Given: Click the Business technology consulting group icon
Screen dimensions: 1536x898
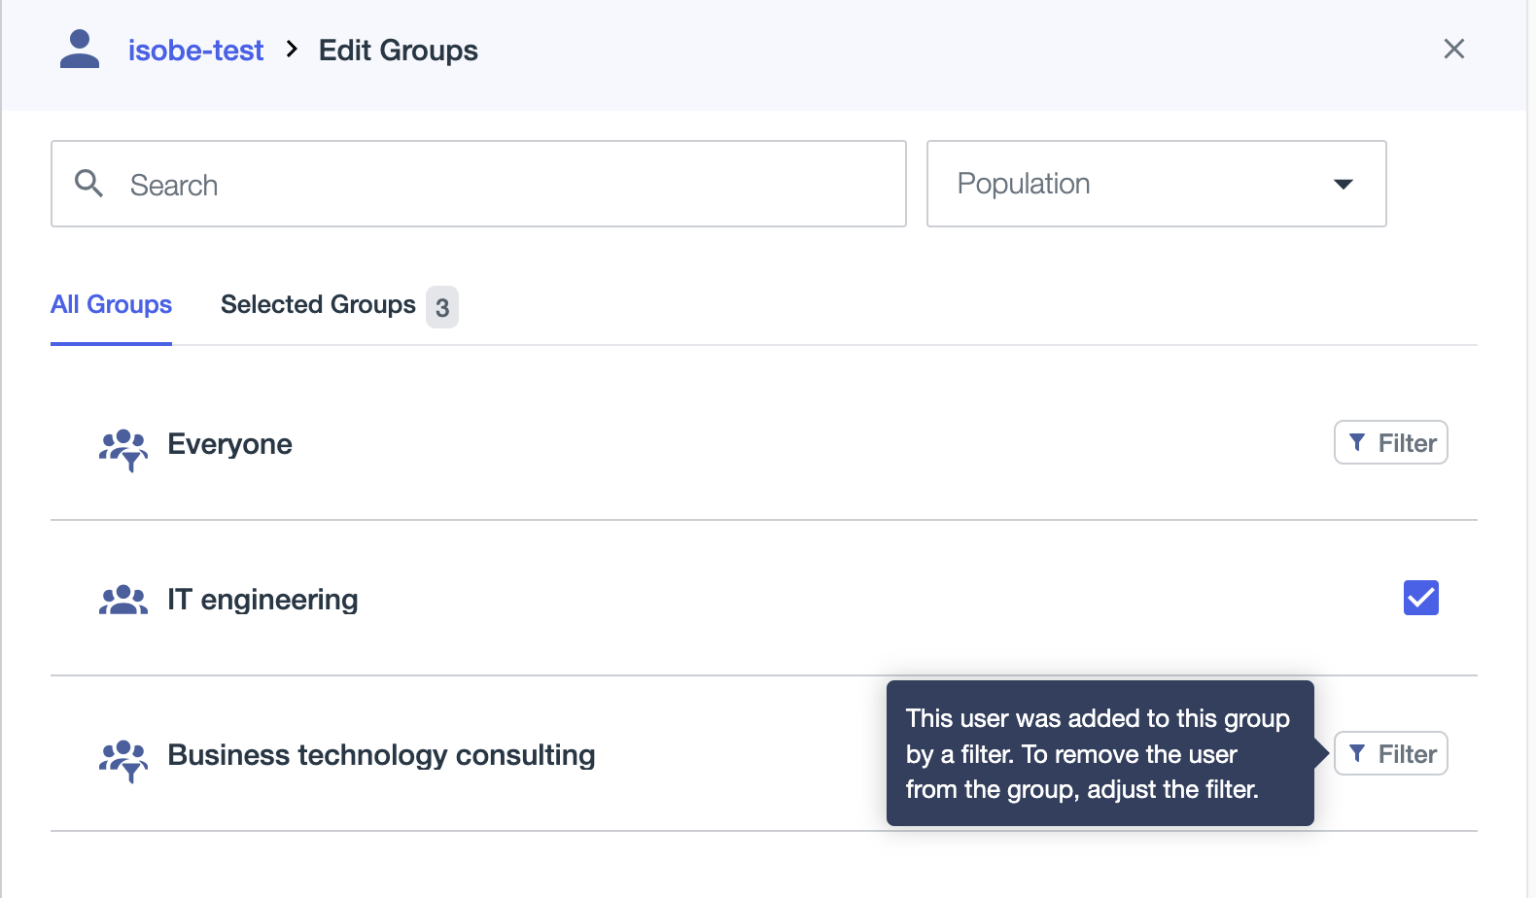Looking at the screenshot, I should [x=123, y=761].
